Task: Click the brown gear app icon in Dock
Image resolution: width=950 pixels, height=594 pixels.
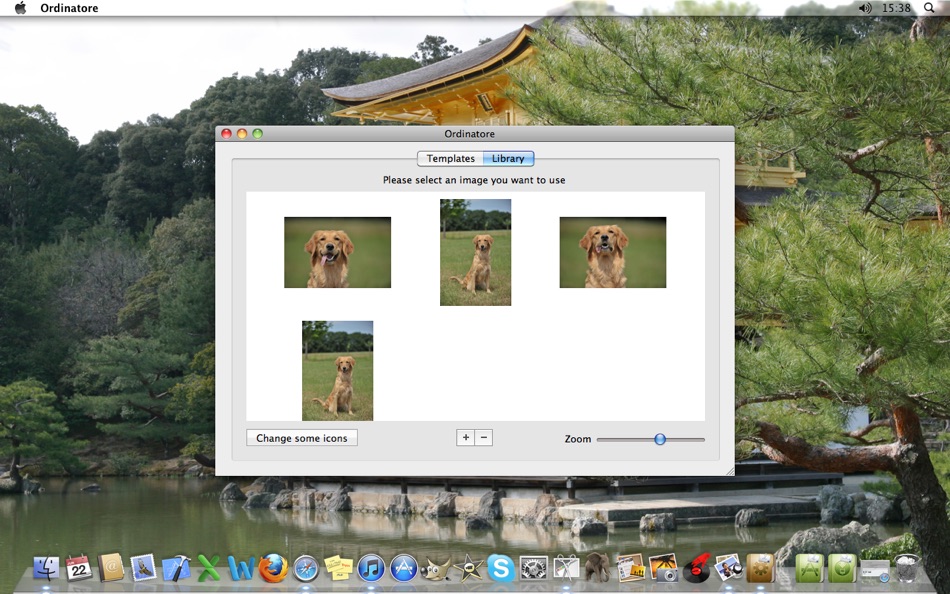Action: [760, 569]
